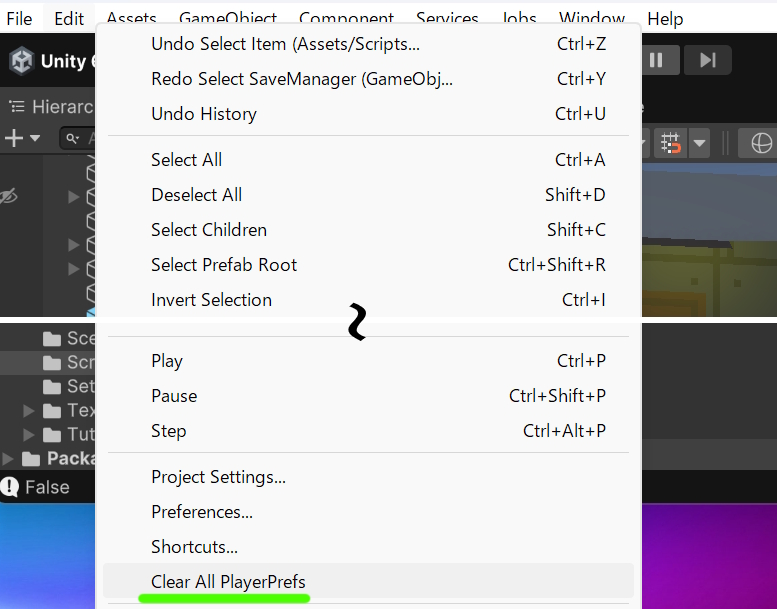Screen dimensions: 777x609
Task: Open the File menu
Action: click(19, 19)
